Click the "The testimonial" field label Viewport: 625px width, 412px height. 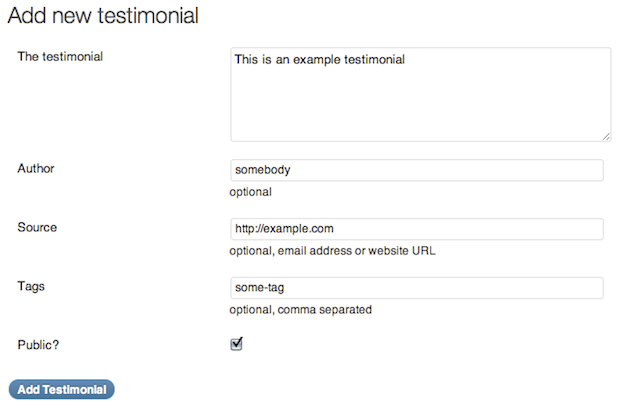tap(61, 56)
